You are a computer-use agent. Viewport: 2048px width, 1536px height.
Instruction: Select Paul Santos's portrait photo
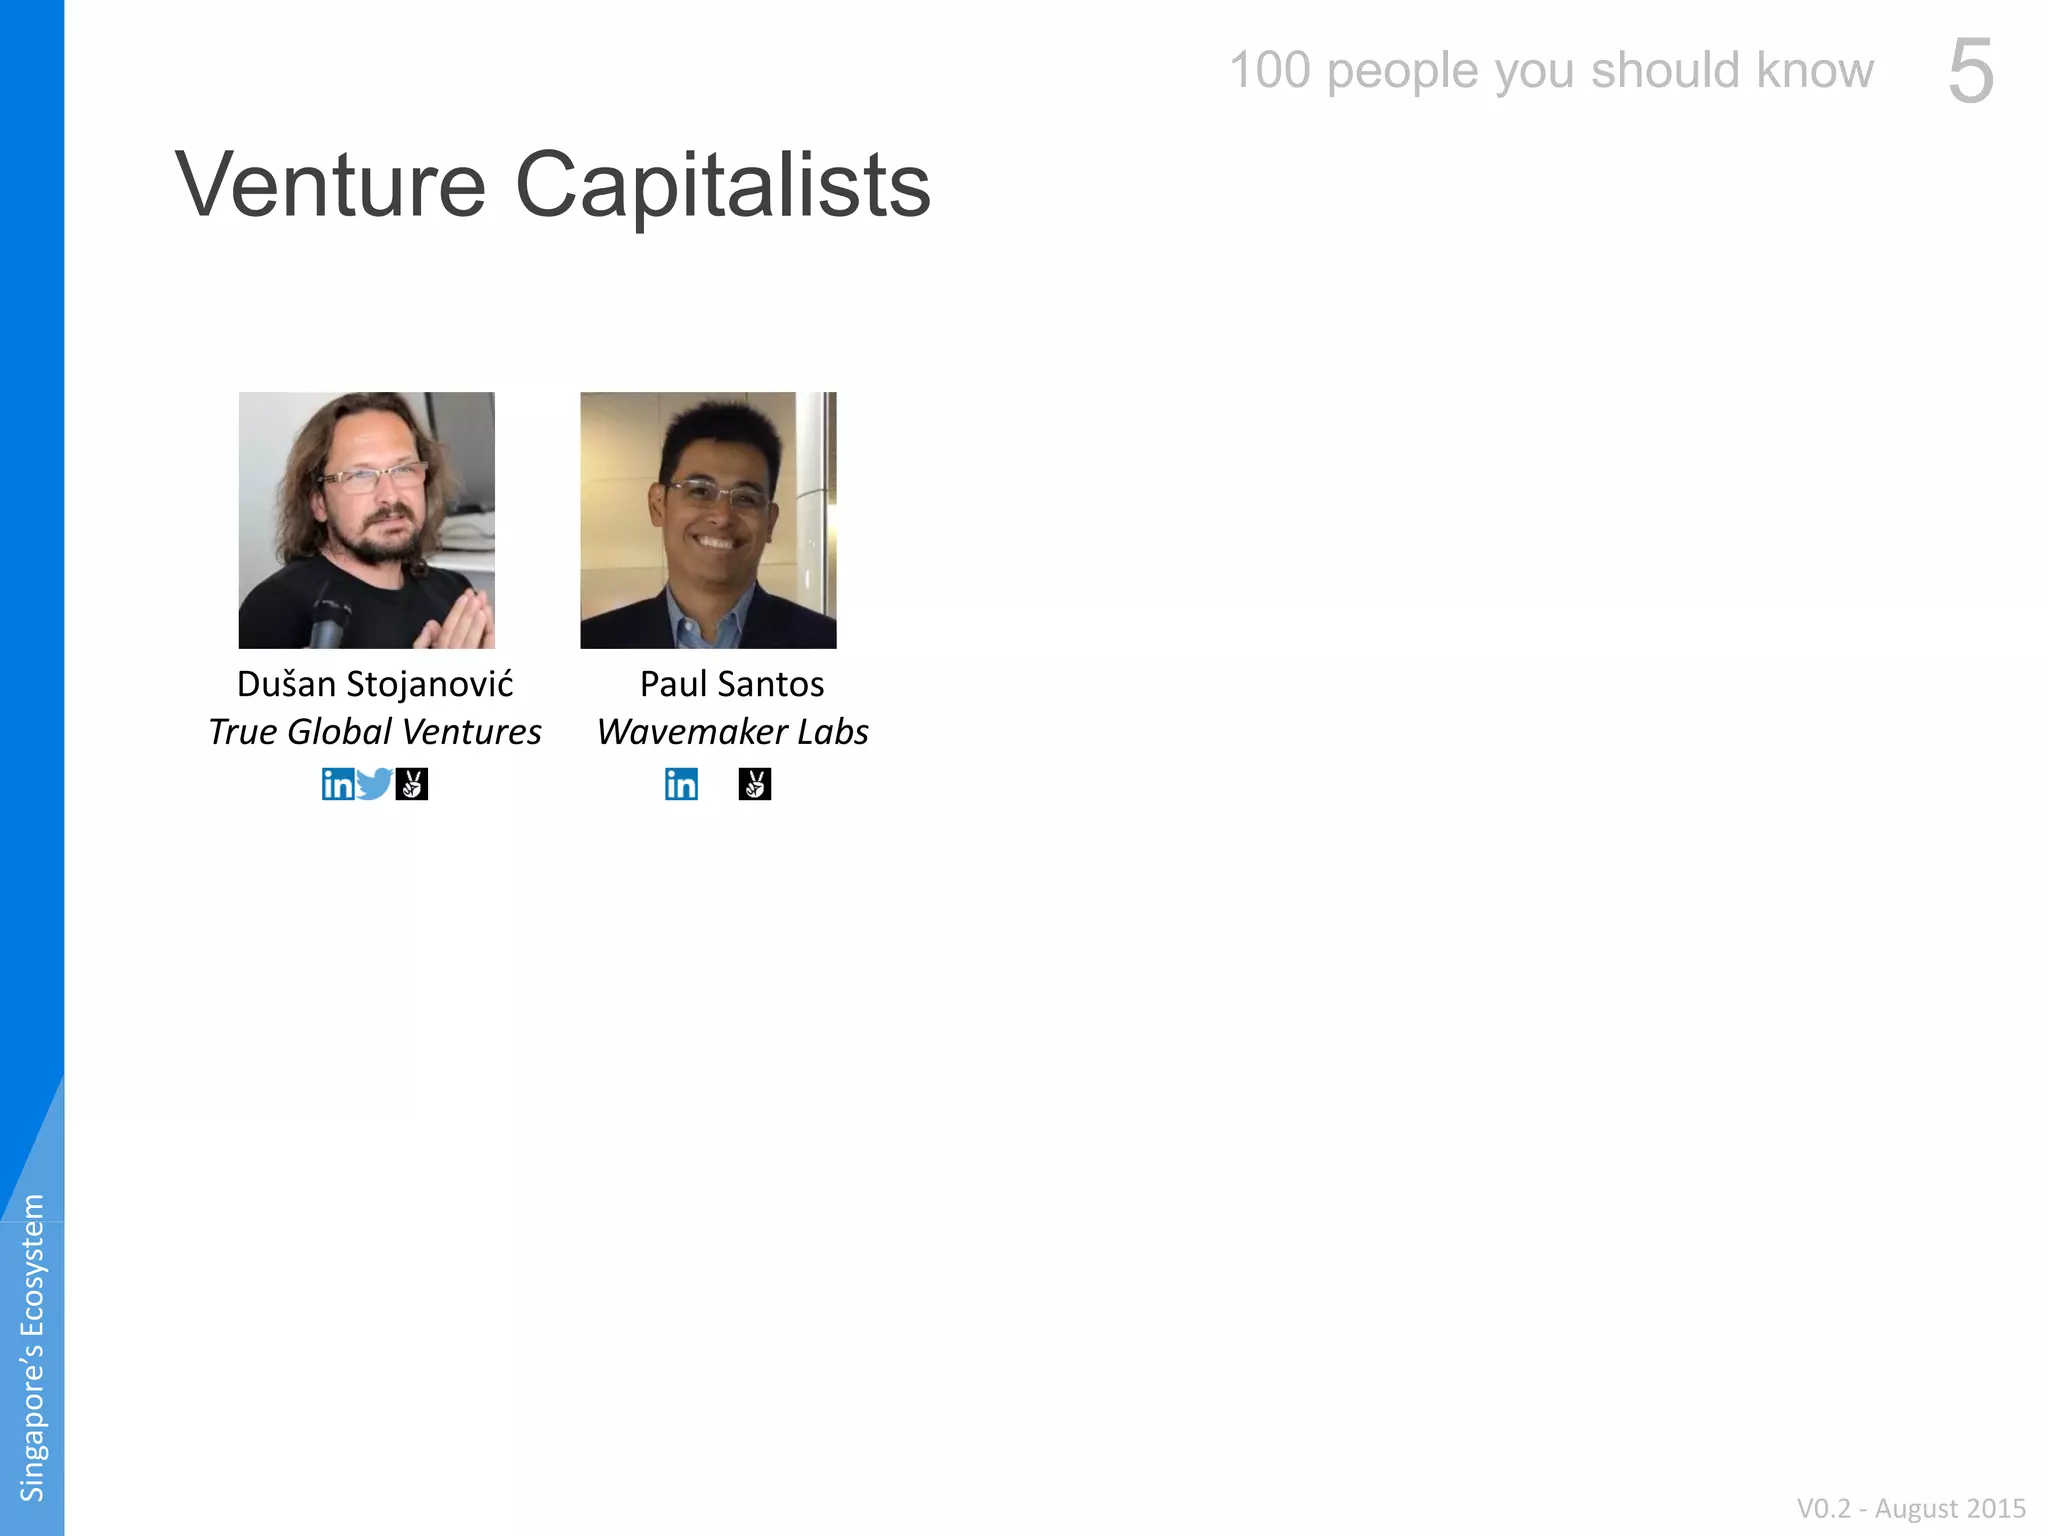pos(708,520)
